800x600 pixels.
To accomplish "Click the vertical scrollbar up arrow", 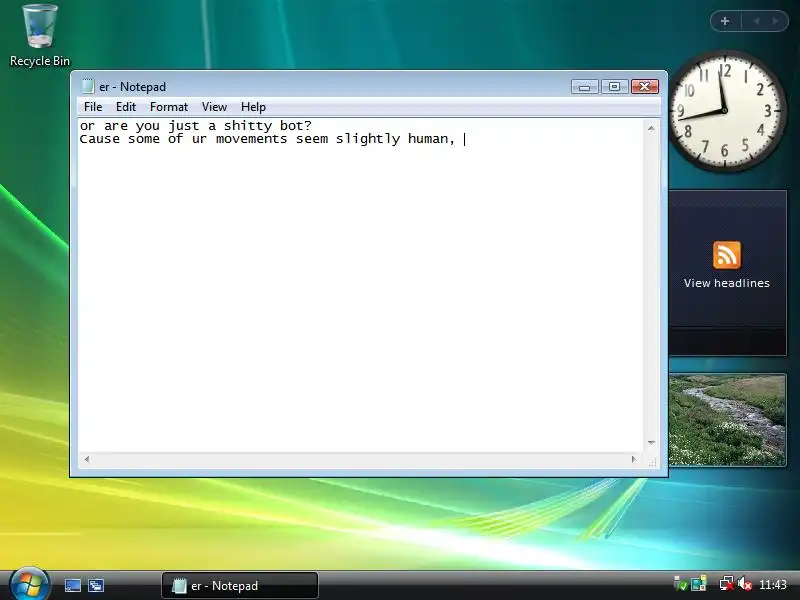I will click(x=651, y=128).
